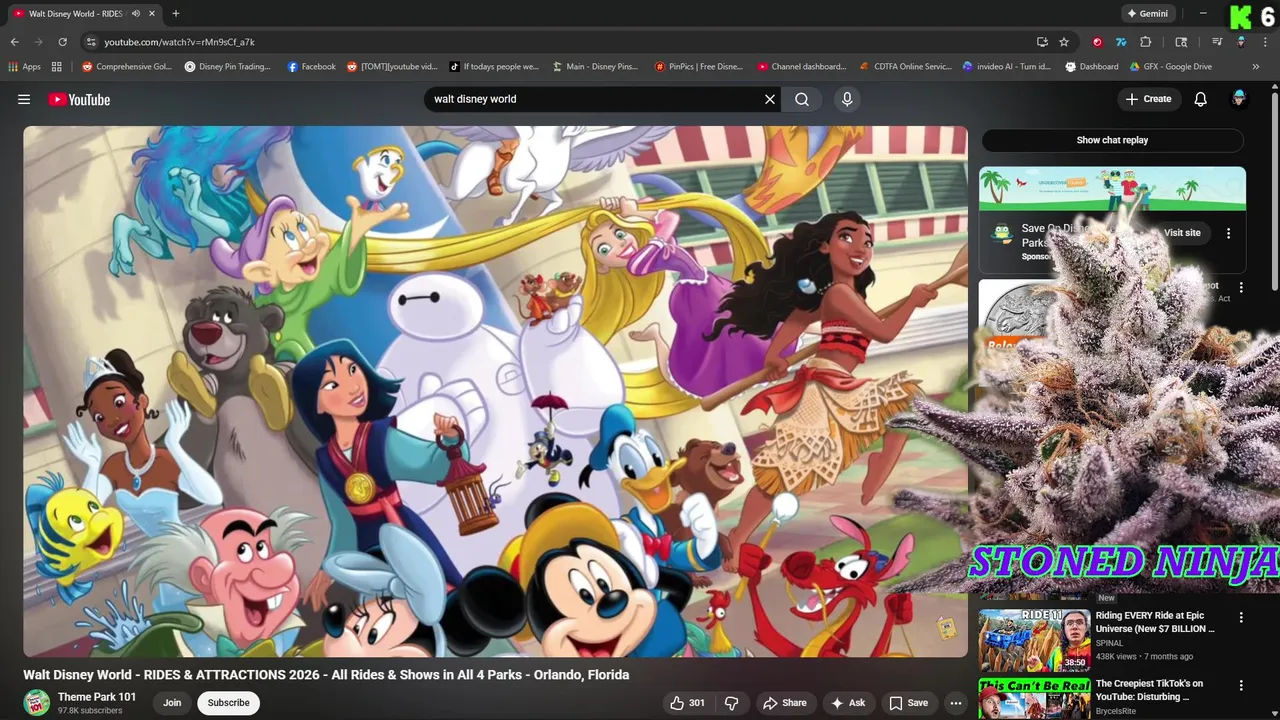Open Main - Disney Pins bookmark

point(595,67)
